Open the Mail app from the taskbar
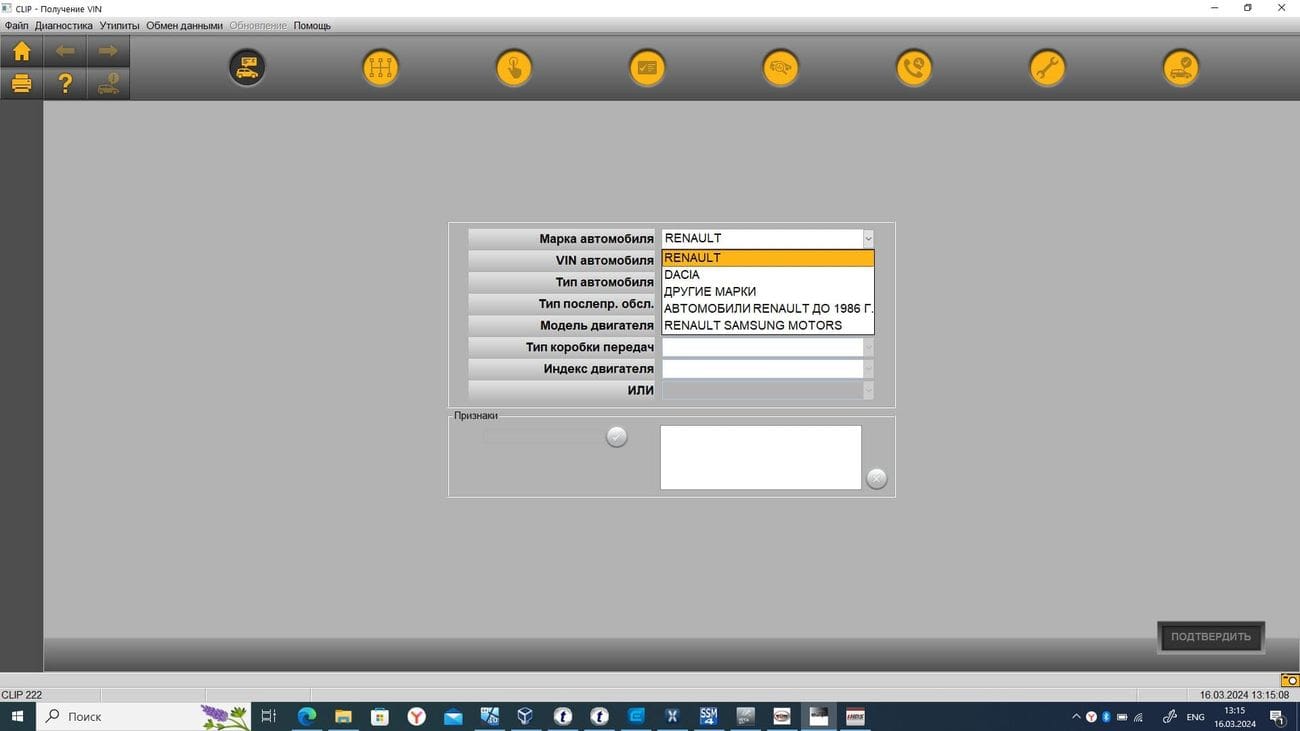1300x731 pixels. tap(453, 716)
